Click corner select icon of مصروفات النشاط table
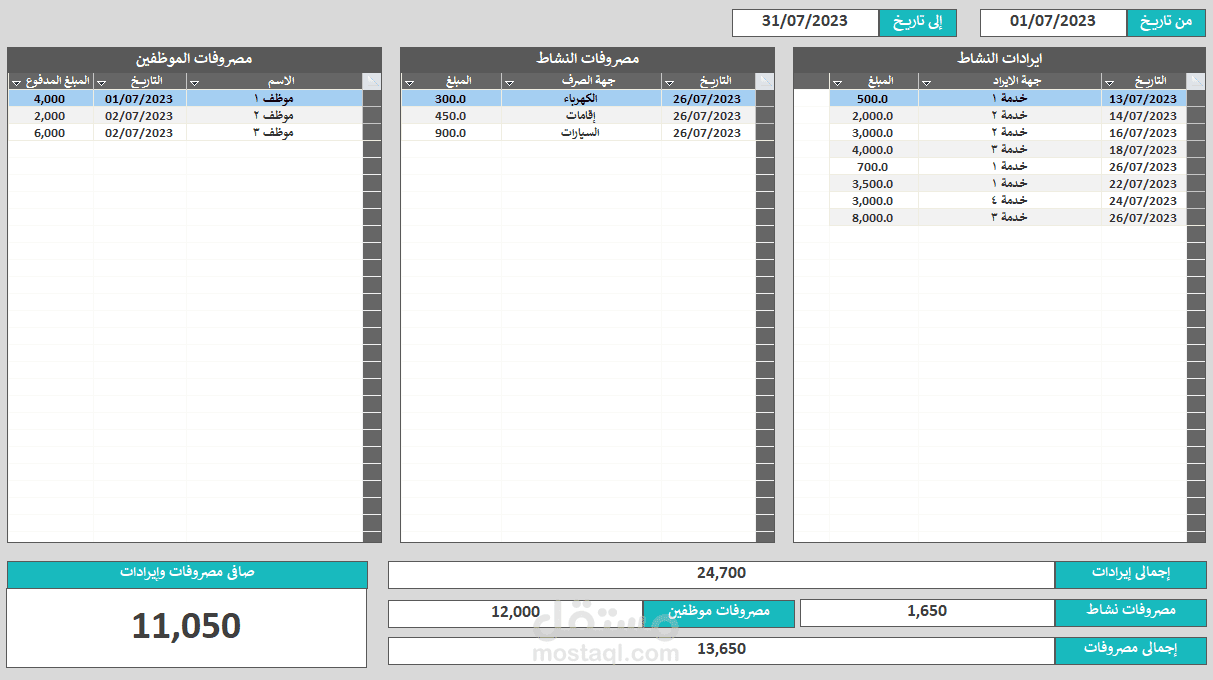Viewport: 1213px width, 680px height. pos(765,81)
